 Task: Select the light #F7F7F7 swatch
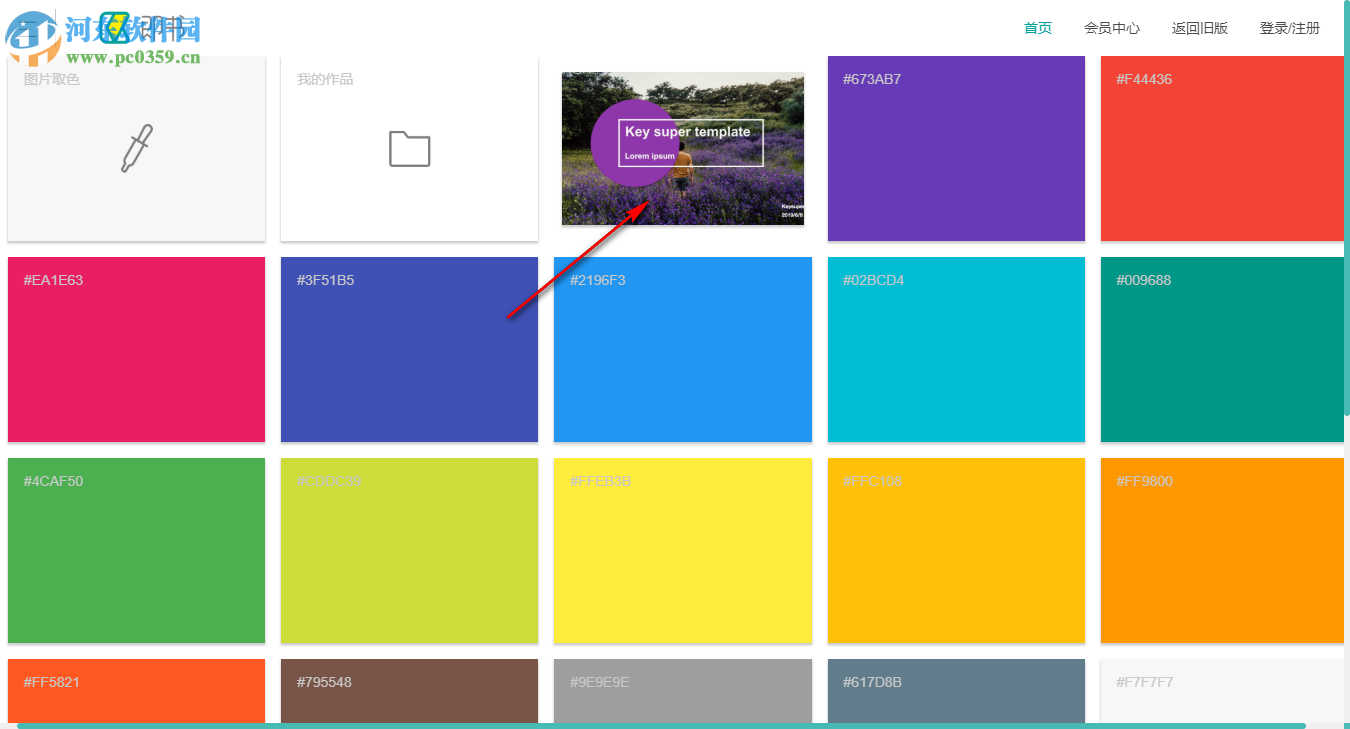tap(1222, 690)
